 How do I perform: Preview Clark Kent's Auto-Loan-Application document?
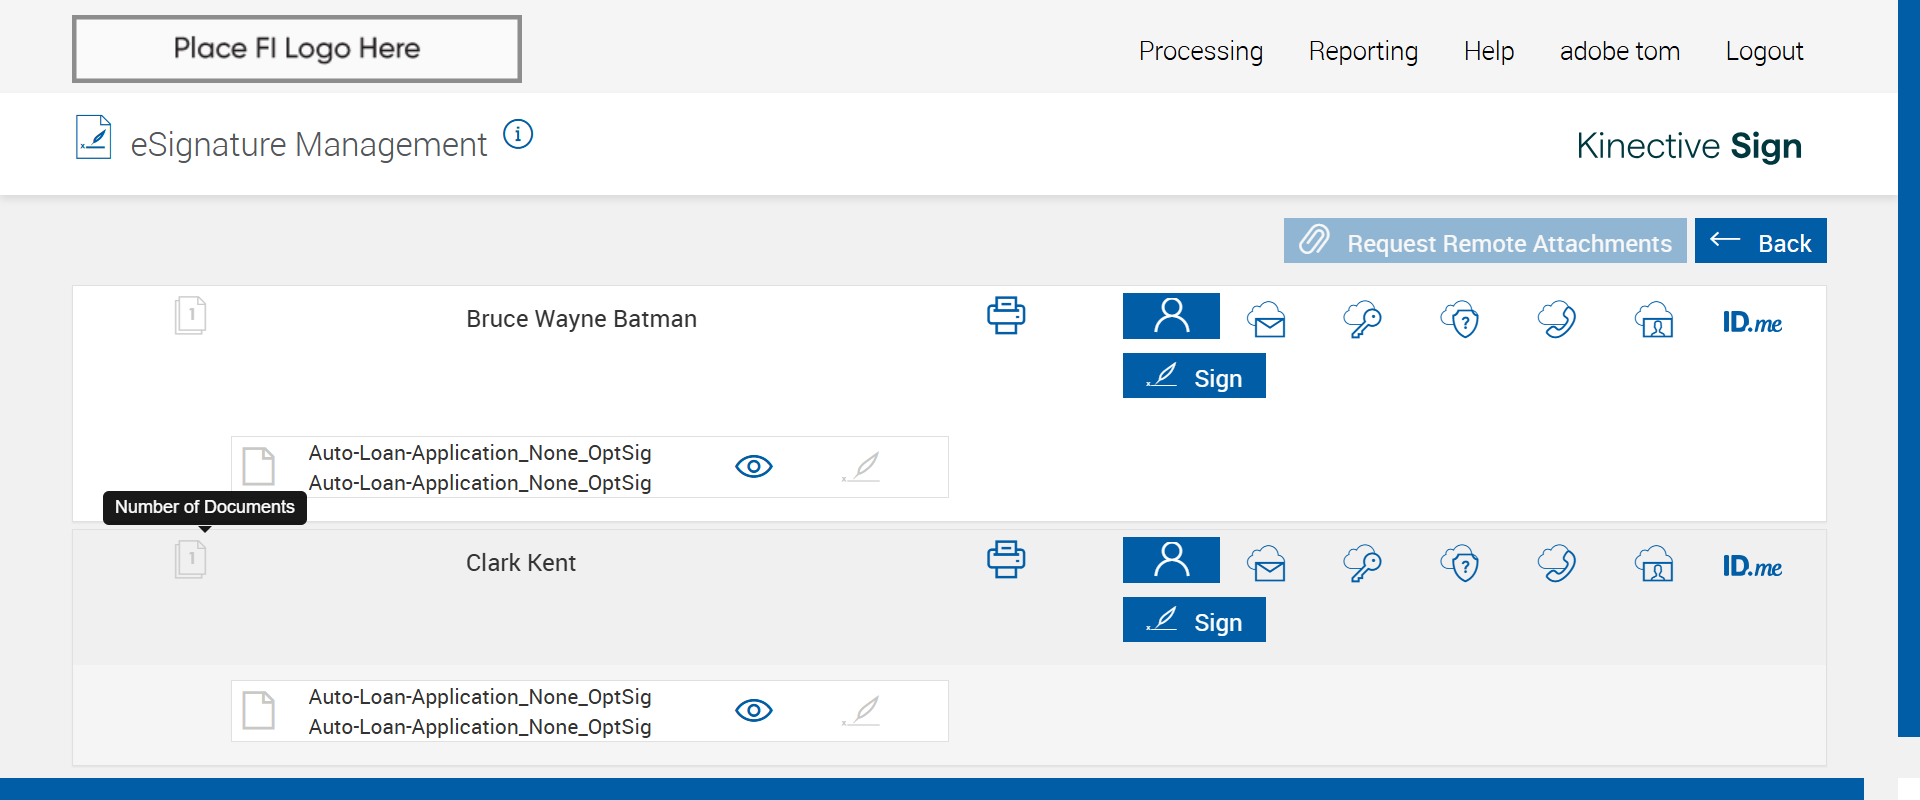754,711
